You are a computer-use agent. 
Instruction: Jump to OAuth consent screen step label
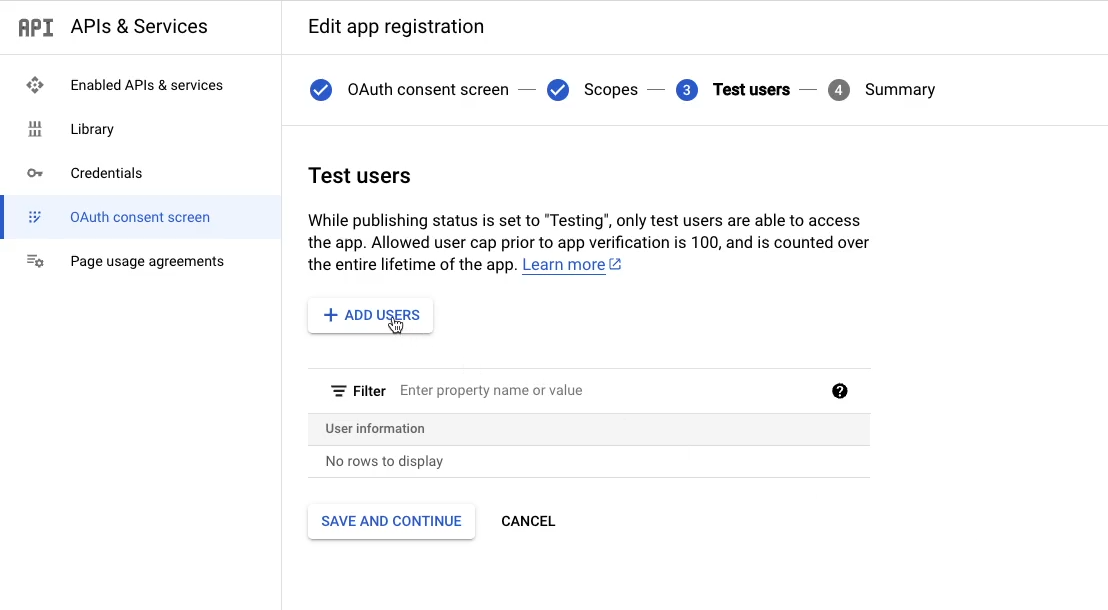428,90
